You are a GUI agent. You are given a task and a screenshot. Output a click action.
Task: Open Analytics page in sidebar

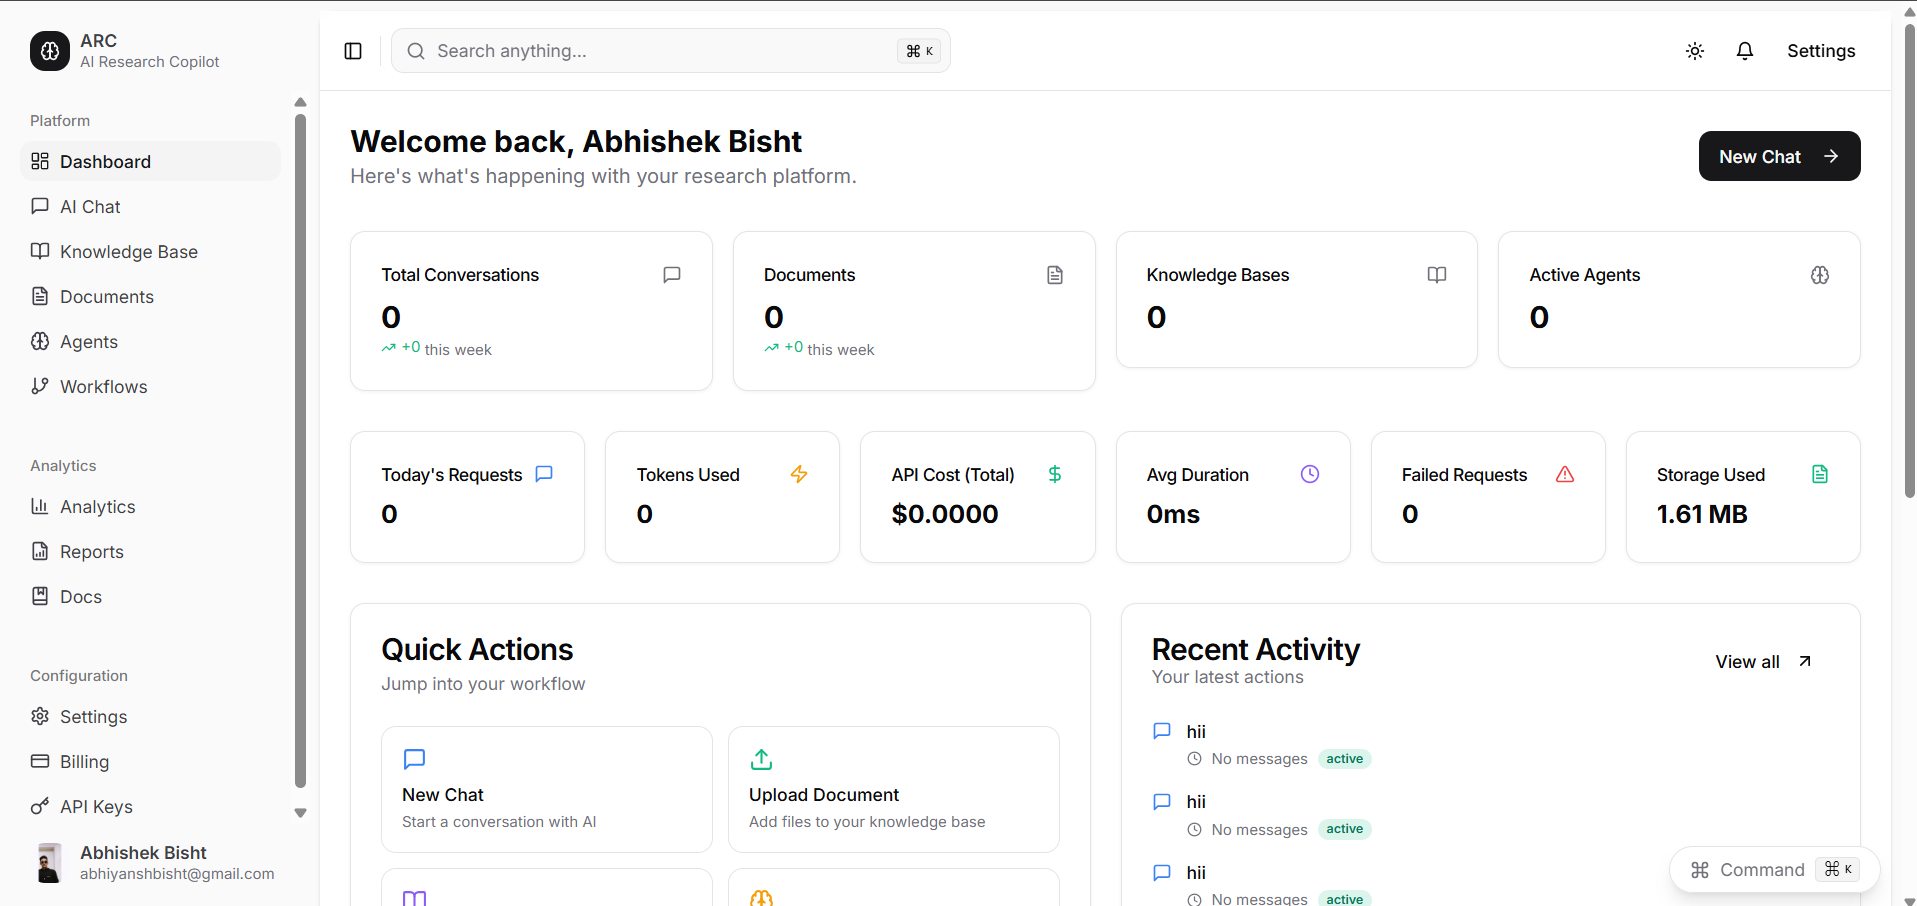click(x=150, y=506)
